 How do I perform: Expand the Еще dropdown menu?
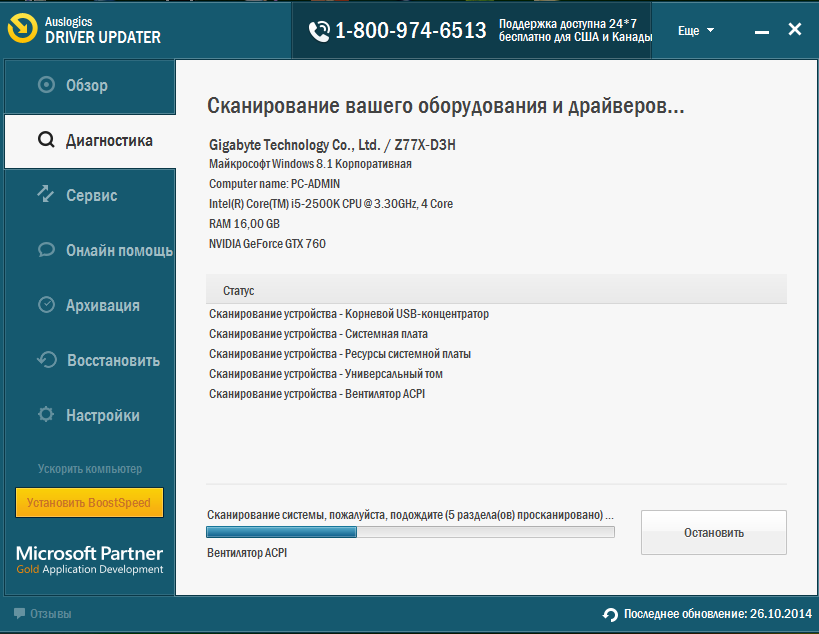coord(695,31)
